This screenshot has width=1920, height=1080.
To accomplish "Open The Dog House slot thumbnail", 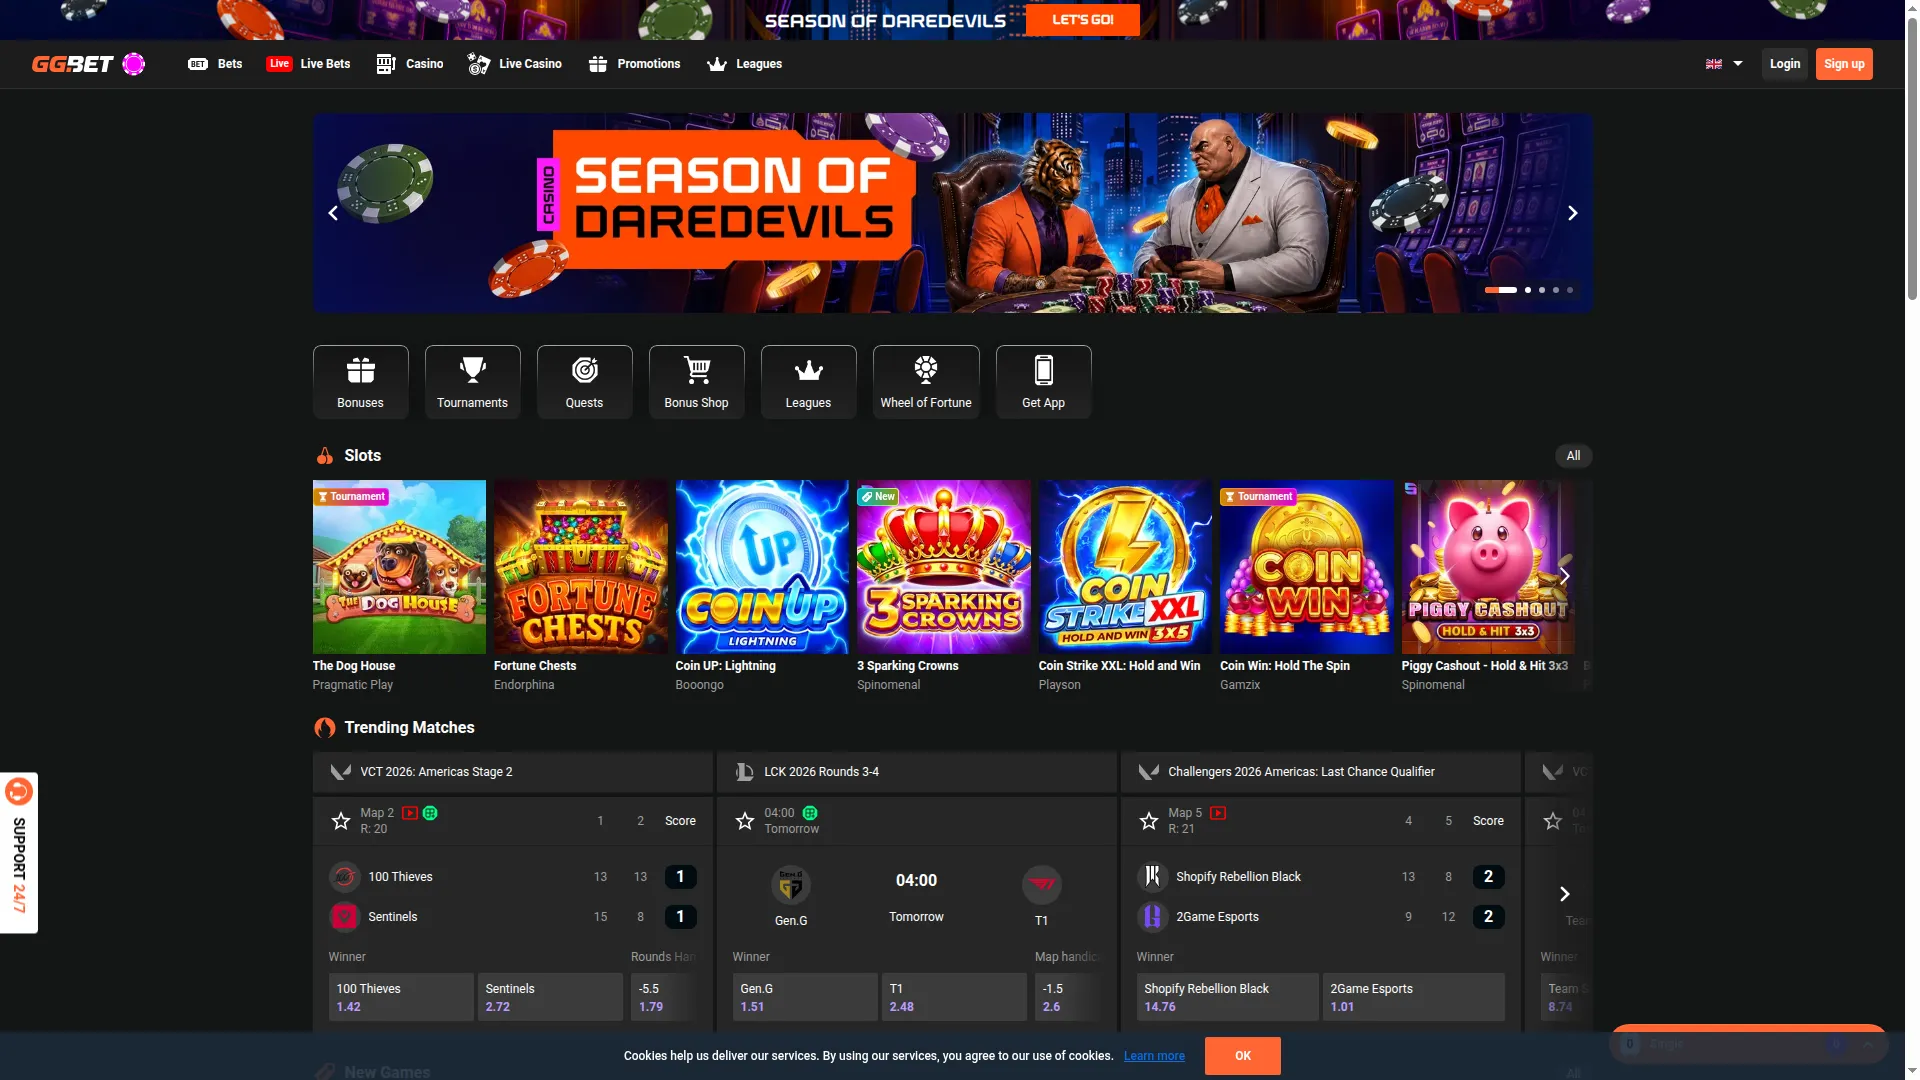I will click(x=399, y=567).
